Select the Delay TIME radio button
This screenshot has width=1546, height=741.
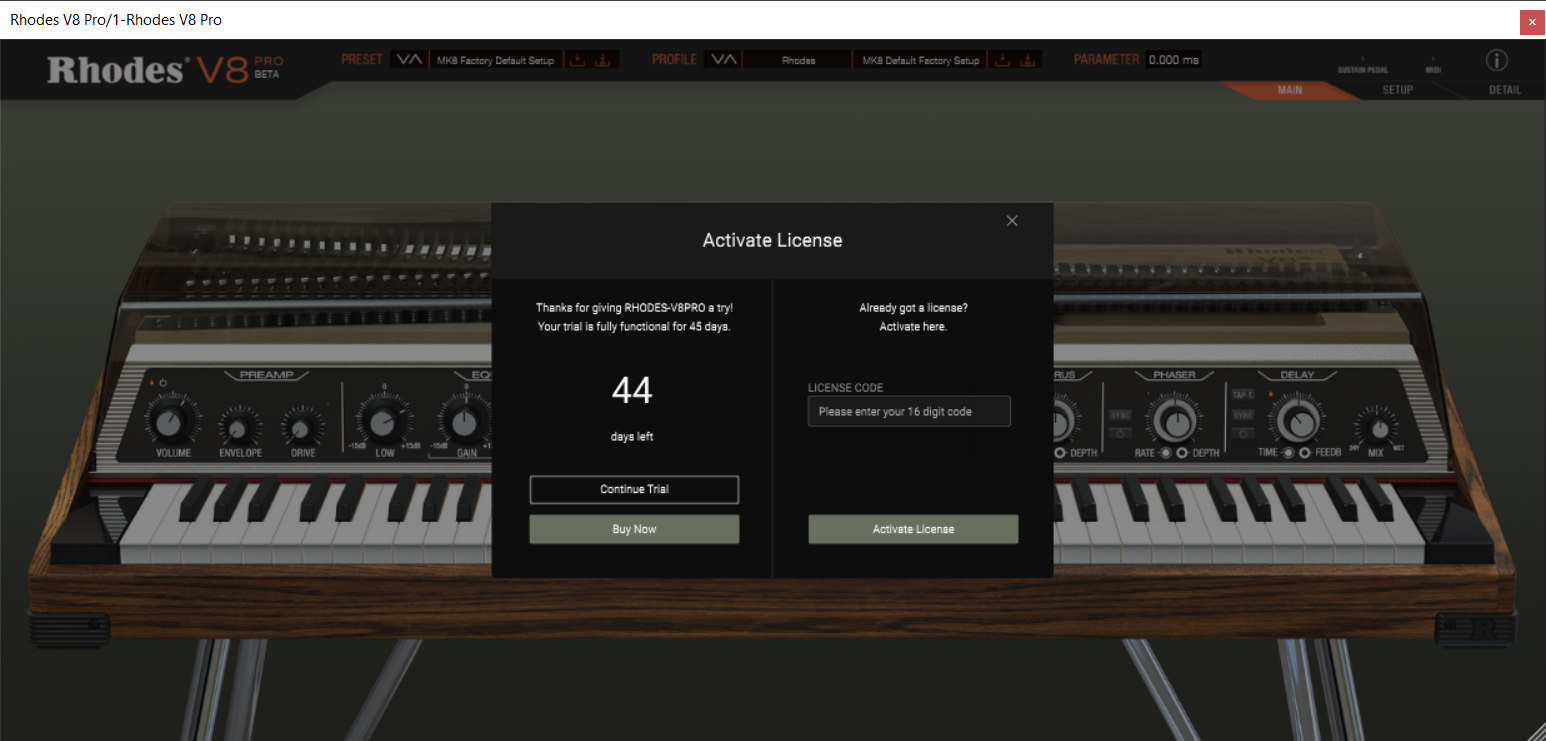1289,453
